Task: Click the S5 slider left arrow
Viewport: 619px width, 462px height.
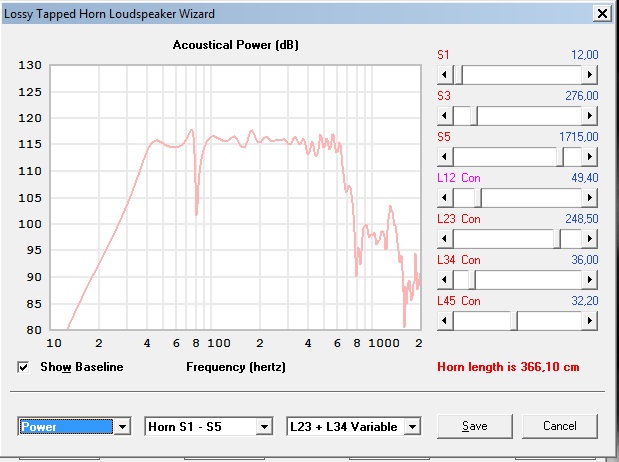Action: tap(445, 157)
